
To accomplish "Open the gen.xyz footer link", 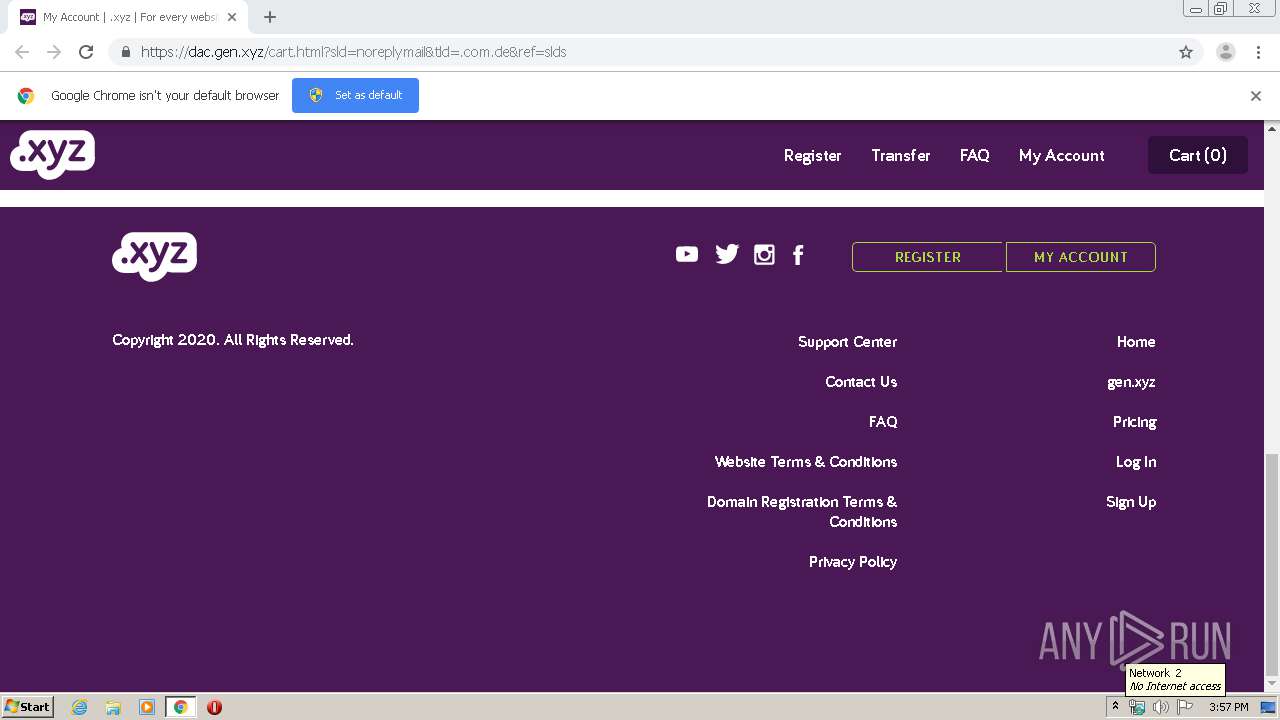I will tap(1131, 382).
